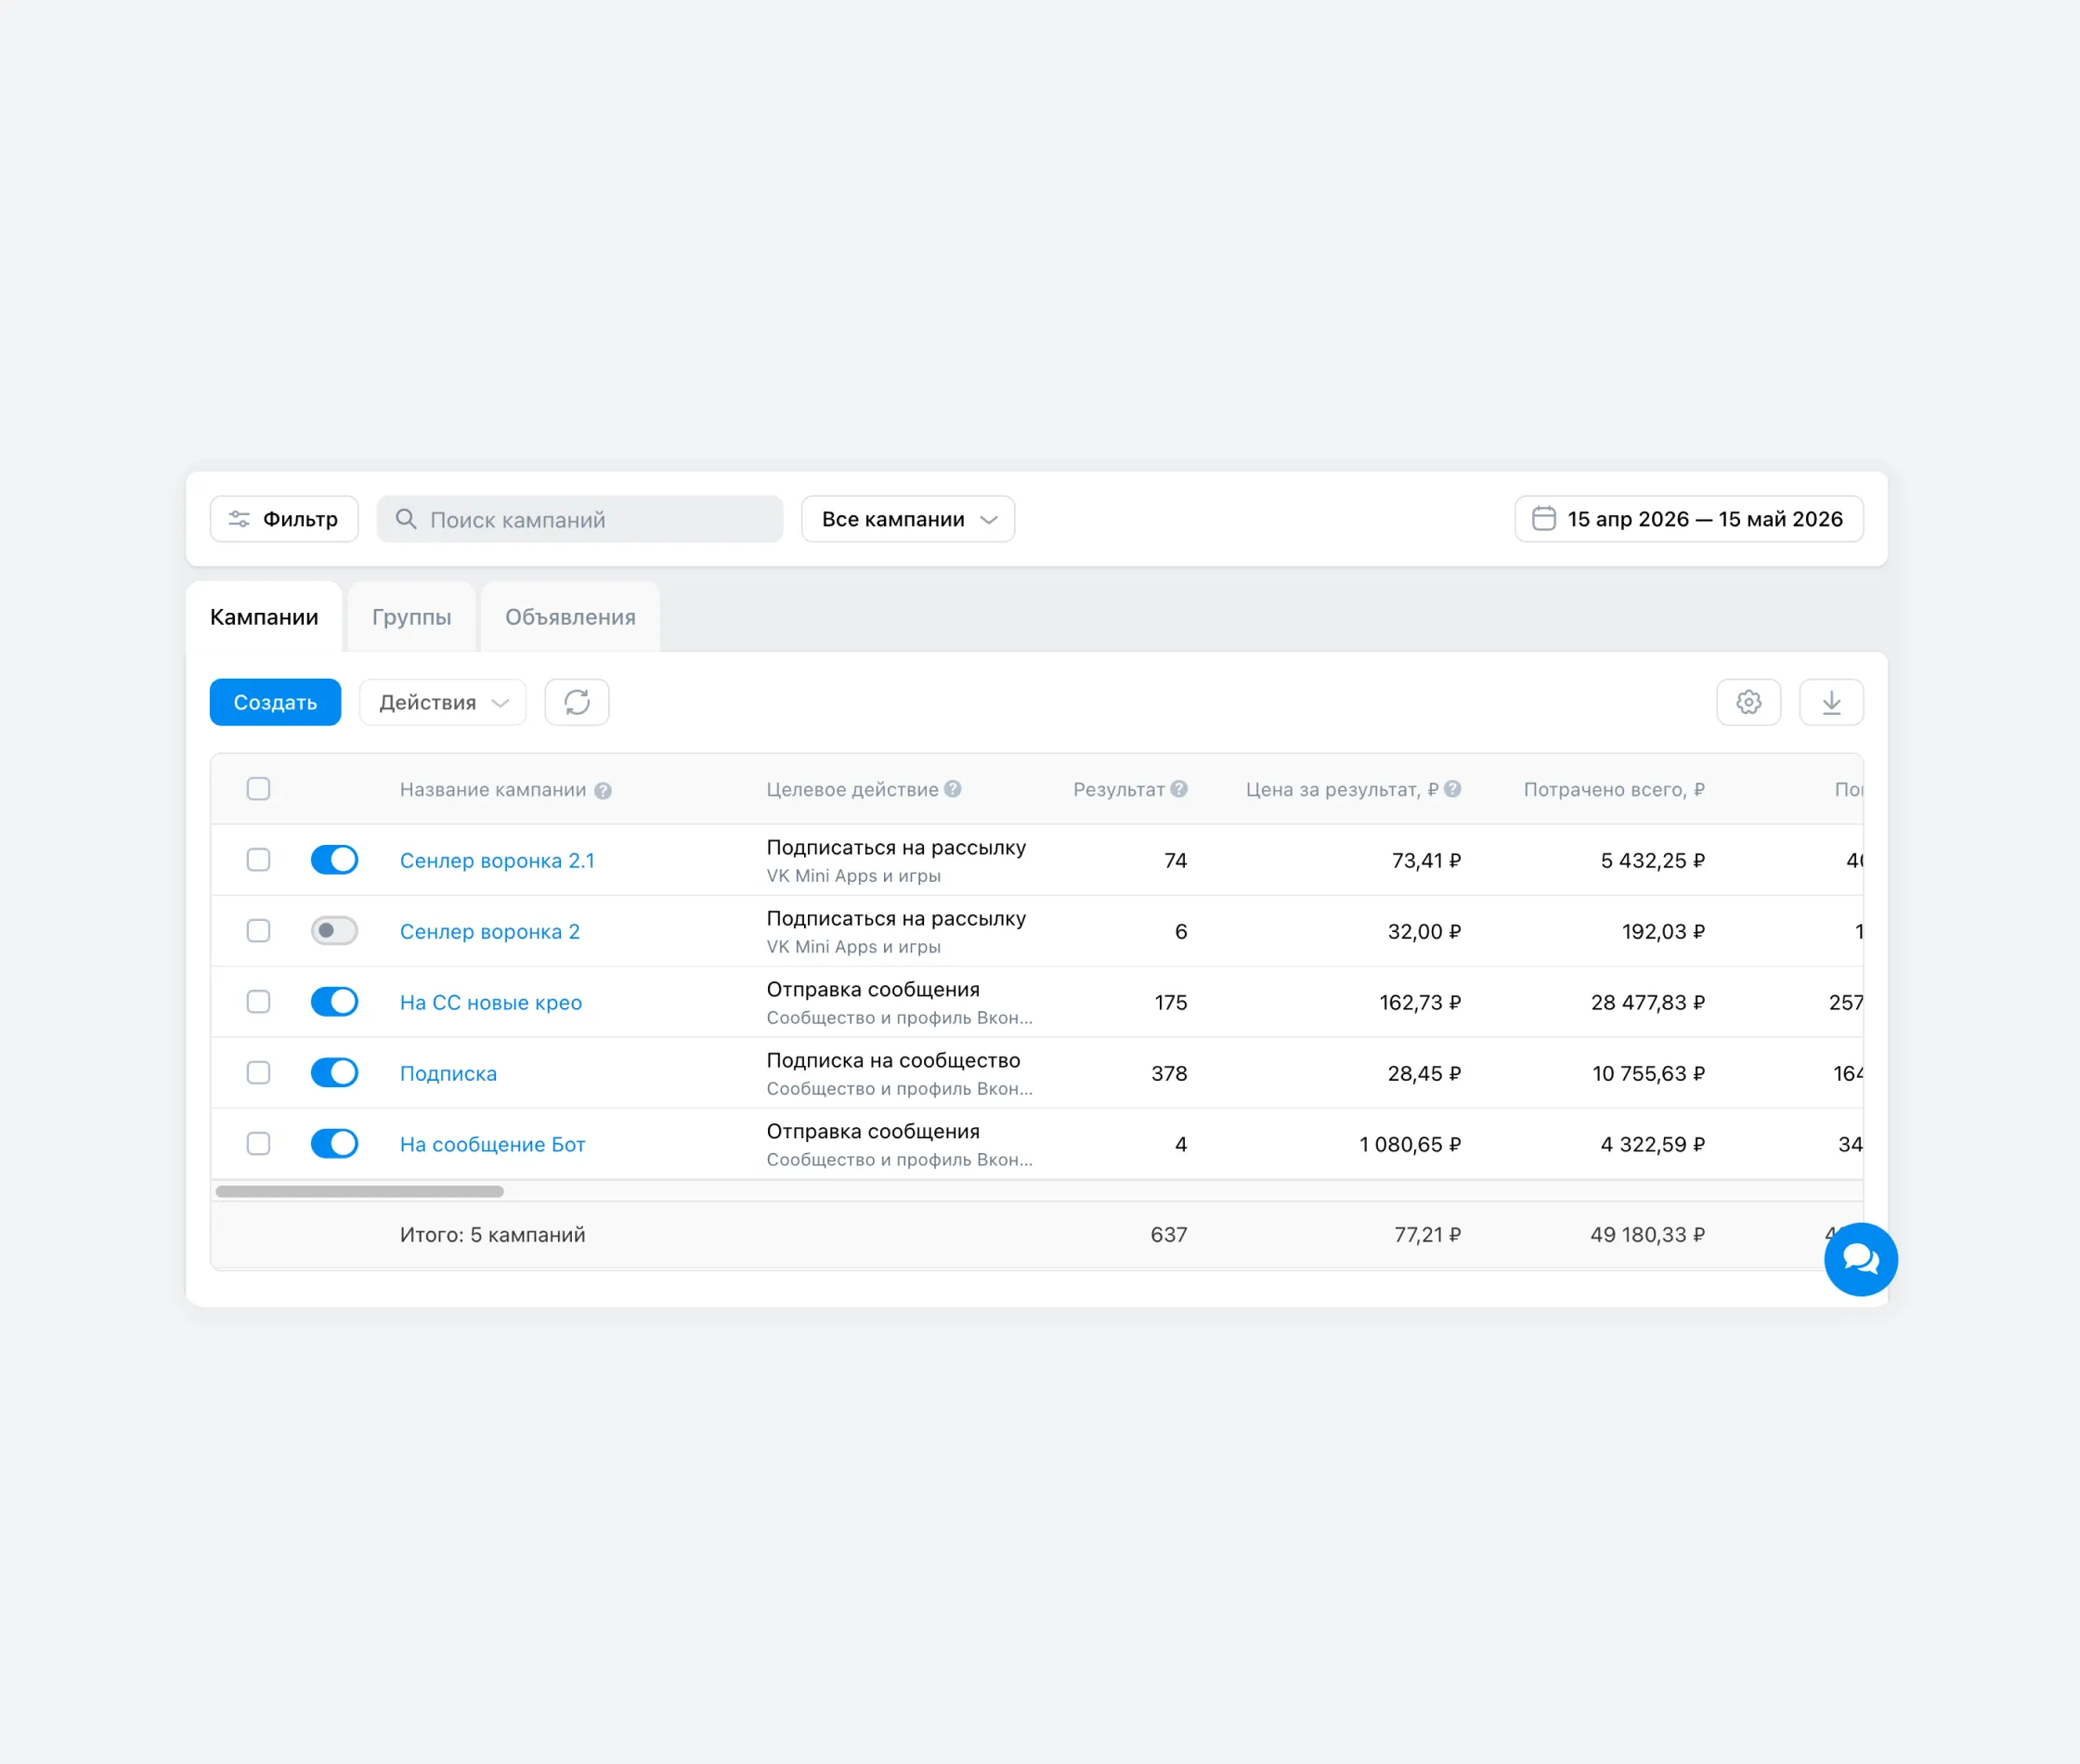
Task: Click help icon beside Целевое действие
Action: click(953, 789)
